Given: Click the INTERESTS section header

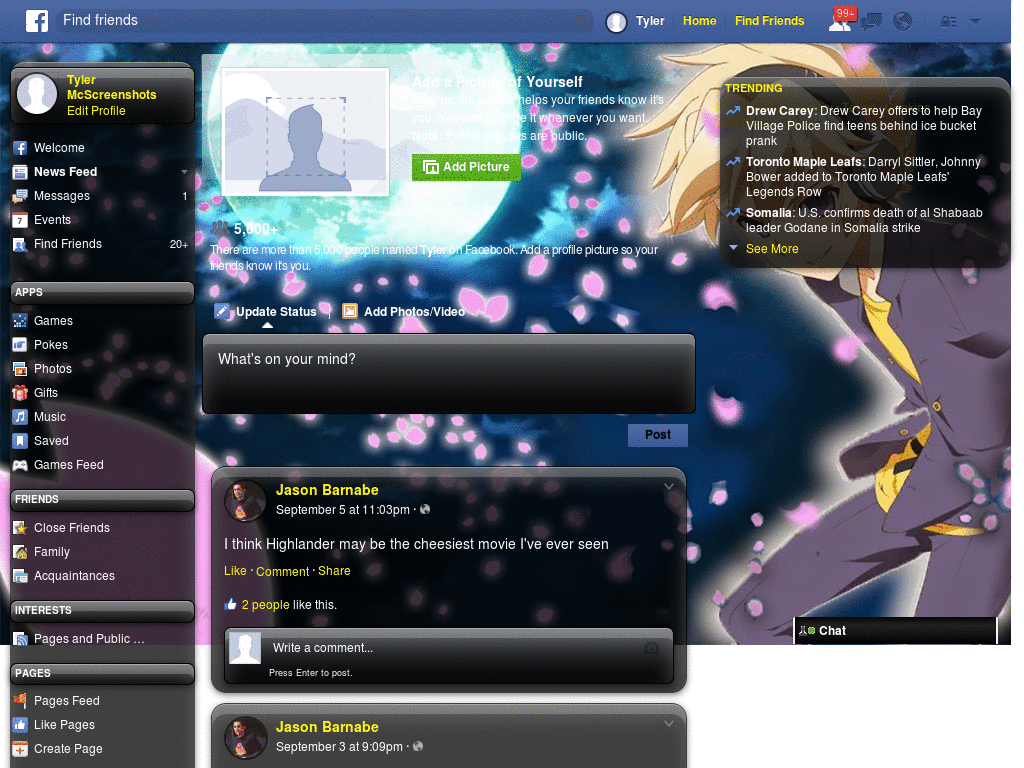Looking at the screenshot, I should click(103, 611).
